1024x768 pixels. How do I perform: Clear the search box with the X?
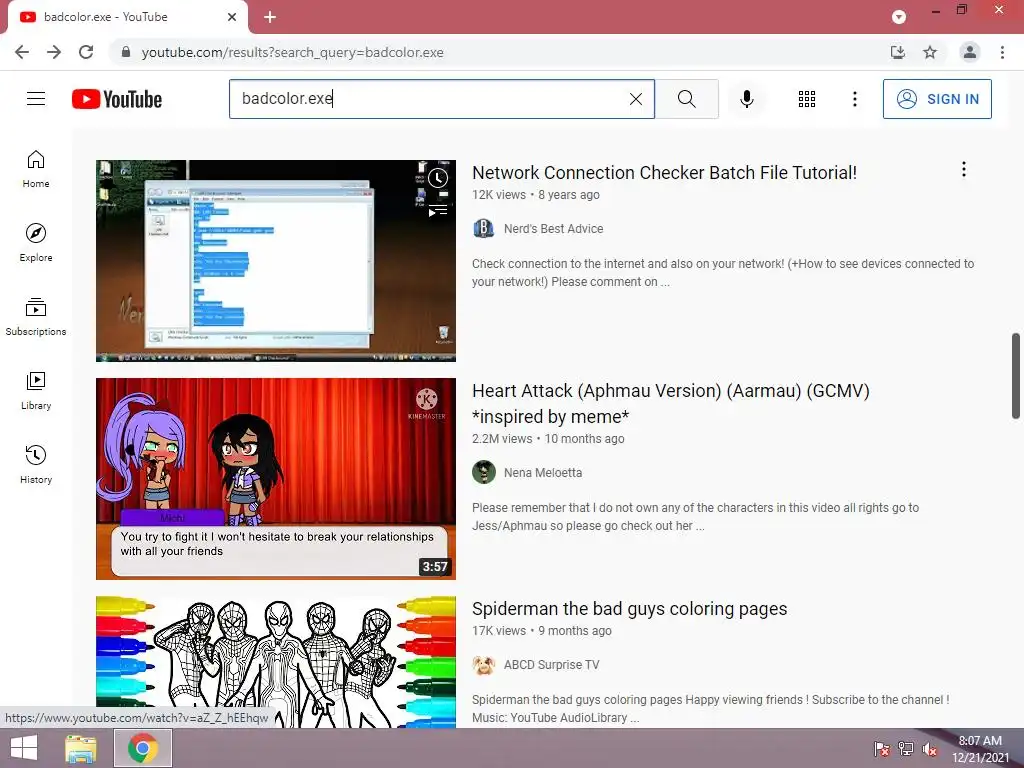pyautogui.click(x=635, y=99)
